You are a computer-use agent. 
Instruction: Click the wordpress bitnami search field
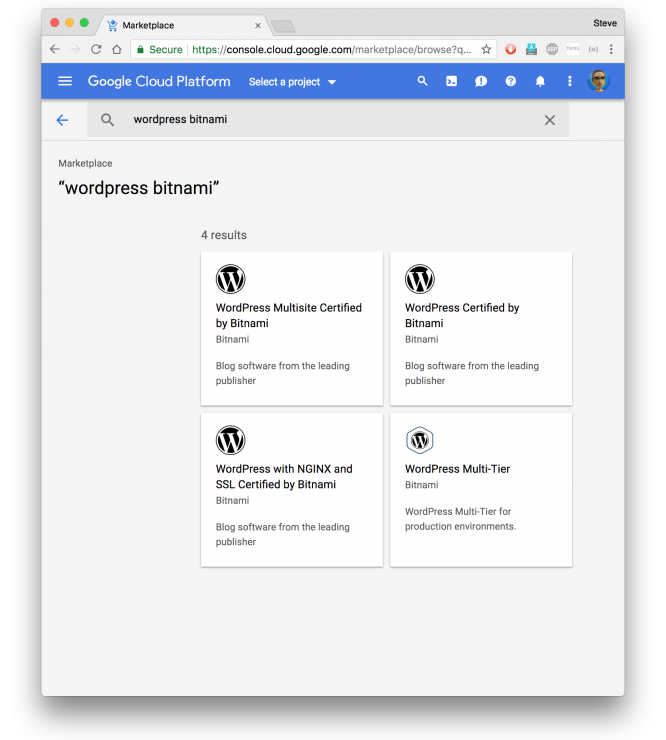330,120
